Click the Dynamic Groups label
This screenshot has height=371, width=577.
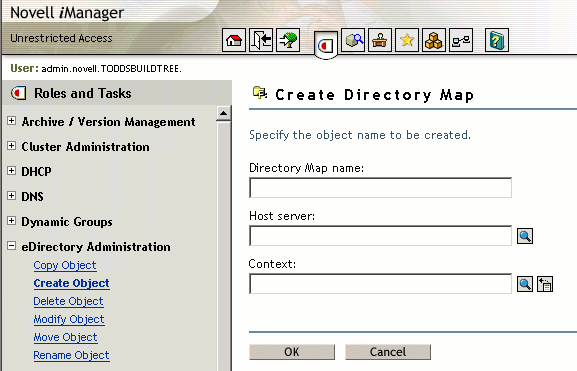coord(67,222)
